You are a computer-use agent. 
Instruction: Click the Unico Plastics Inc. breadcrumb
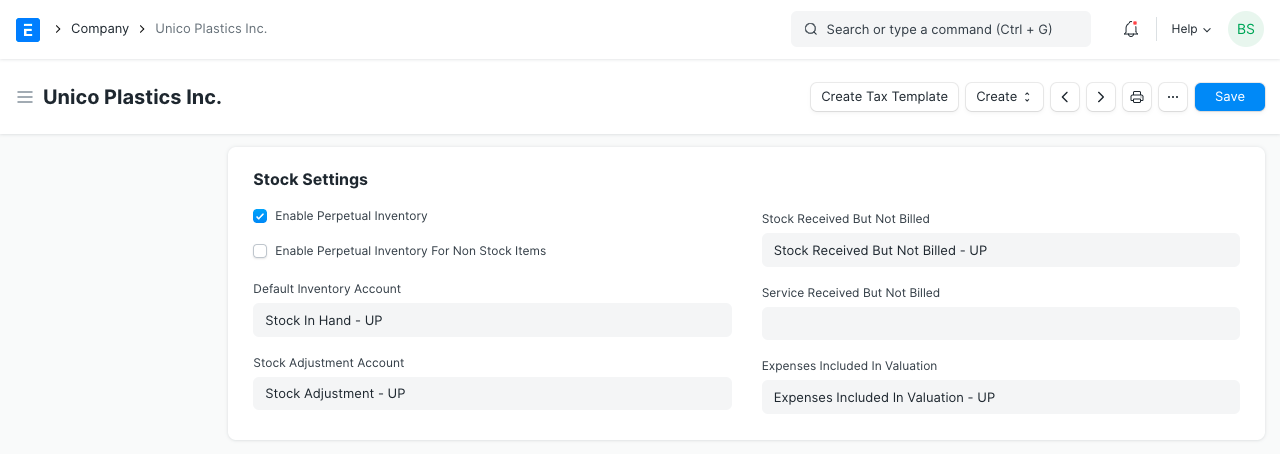[x=211, y=29]
